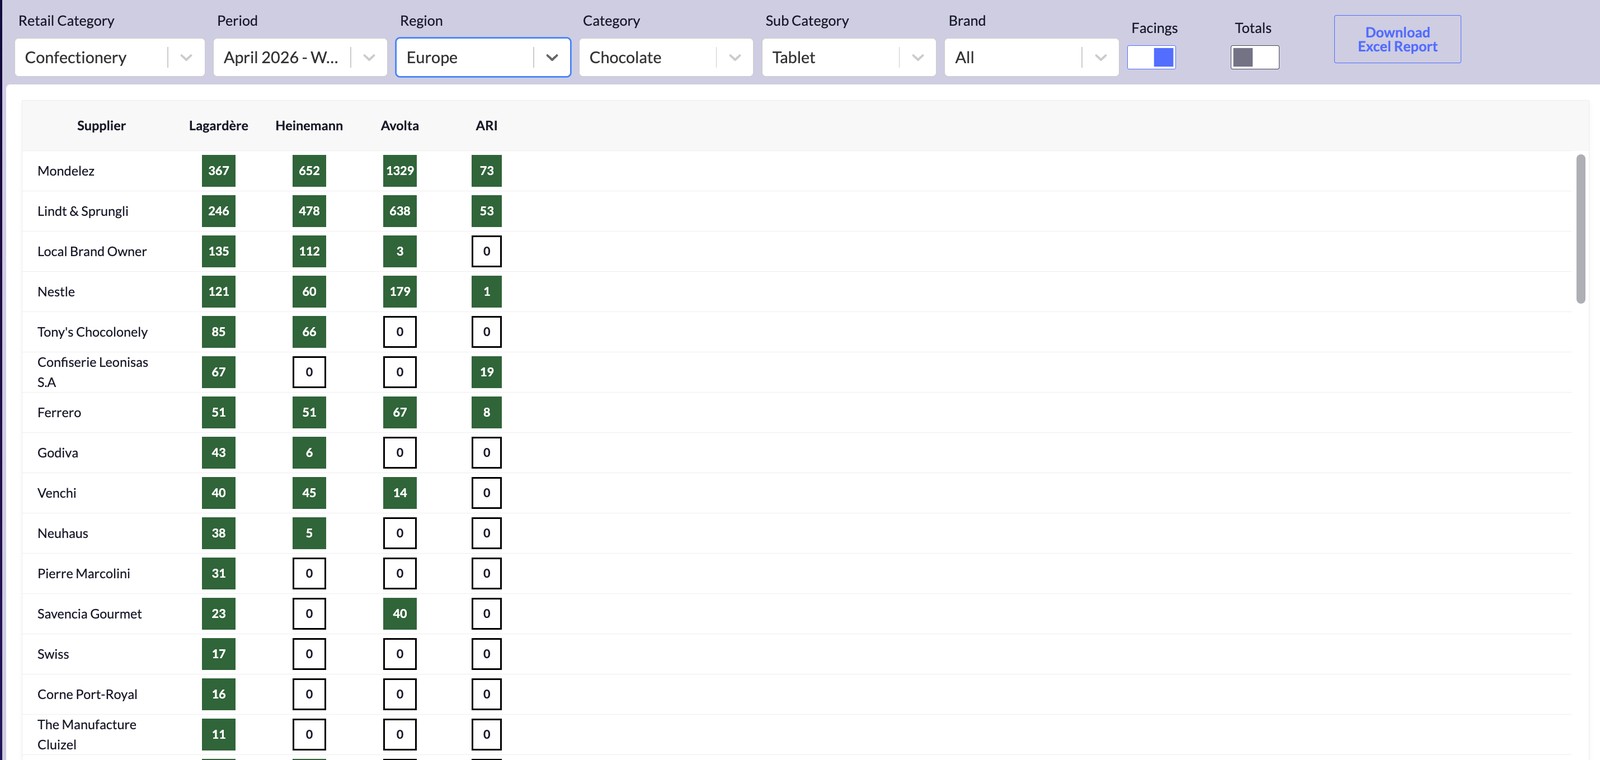Open the Region dropdown showing Europe
This screenshot has height=760, width=1600.
483,58
